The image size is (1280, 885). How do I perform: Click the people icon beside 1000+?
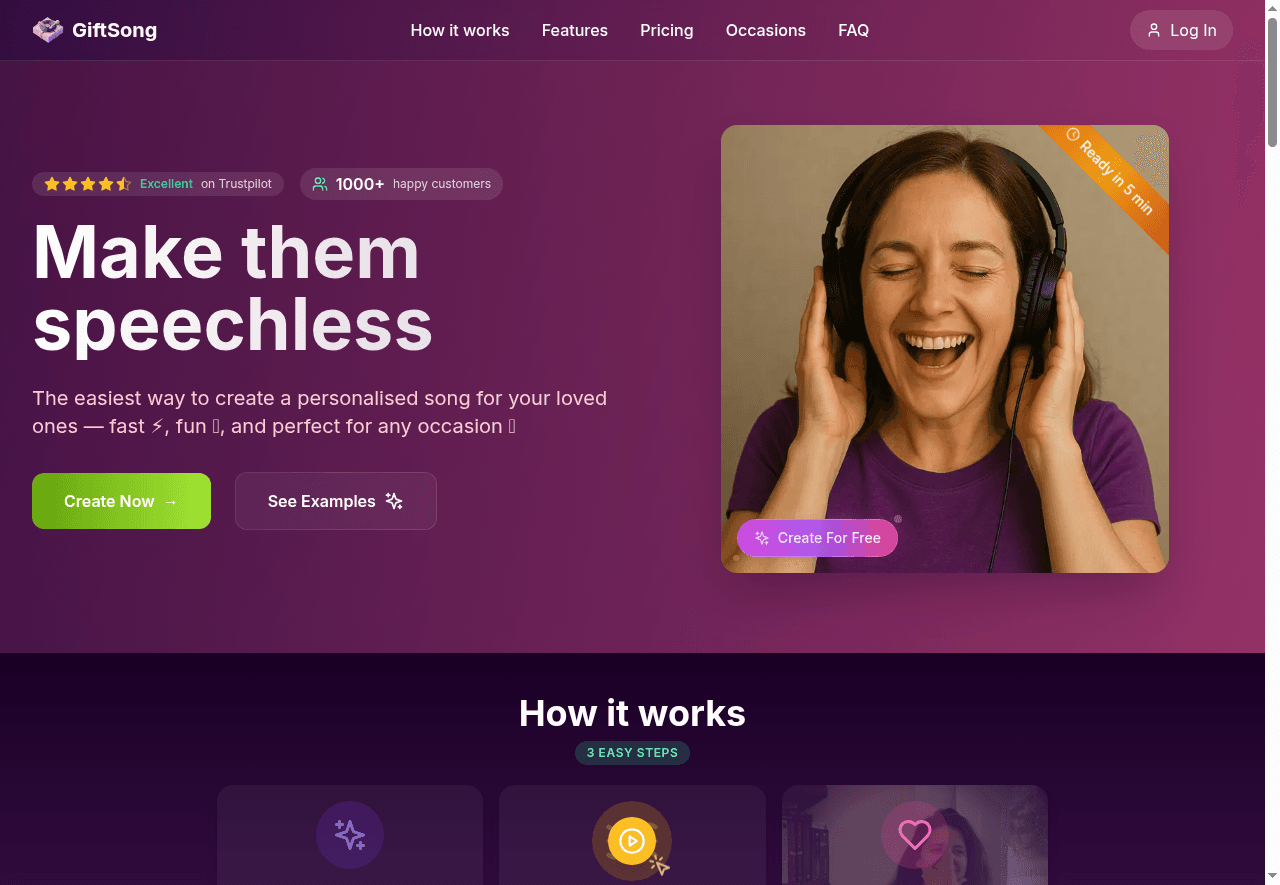pos(320,184)
